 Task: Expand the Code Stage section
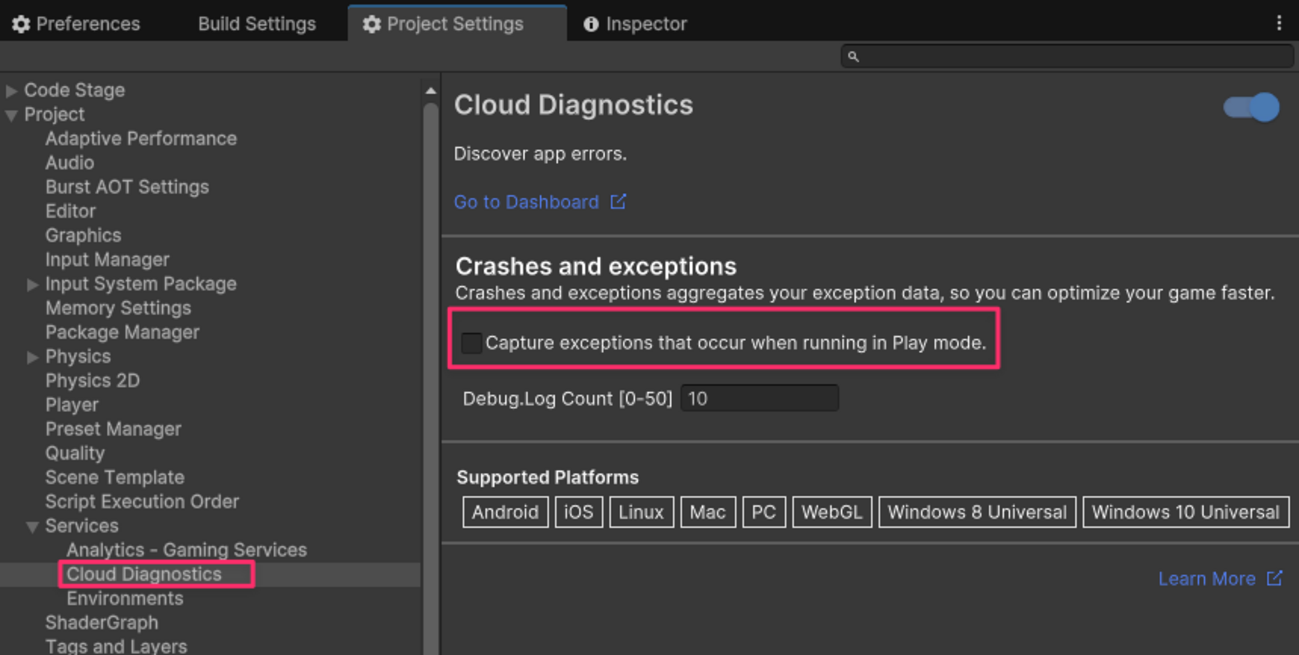11,89
